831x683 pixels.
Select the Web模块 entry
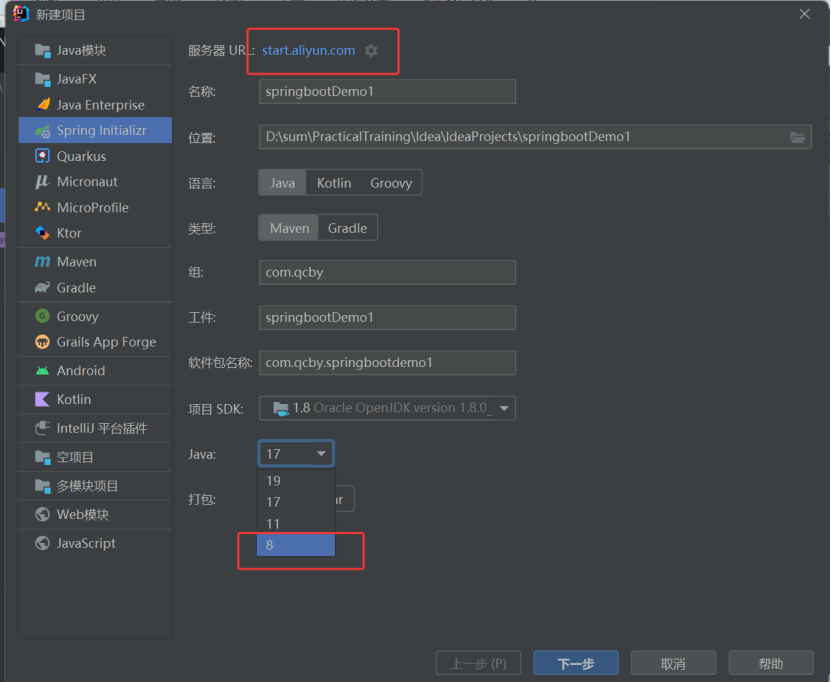pyautogui.click(x=95, y=514)
